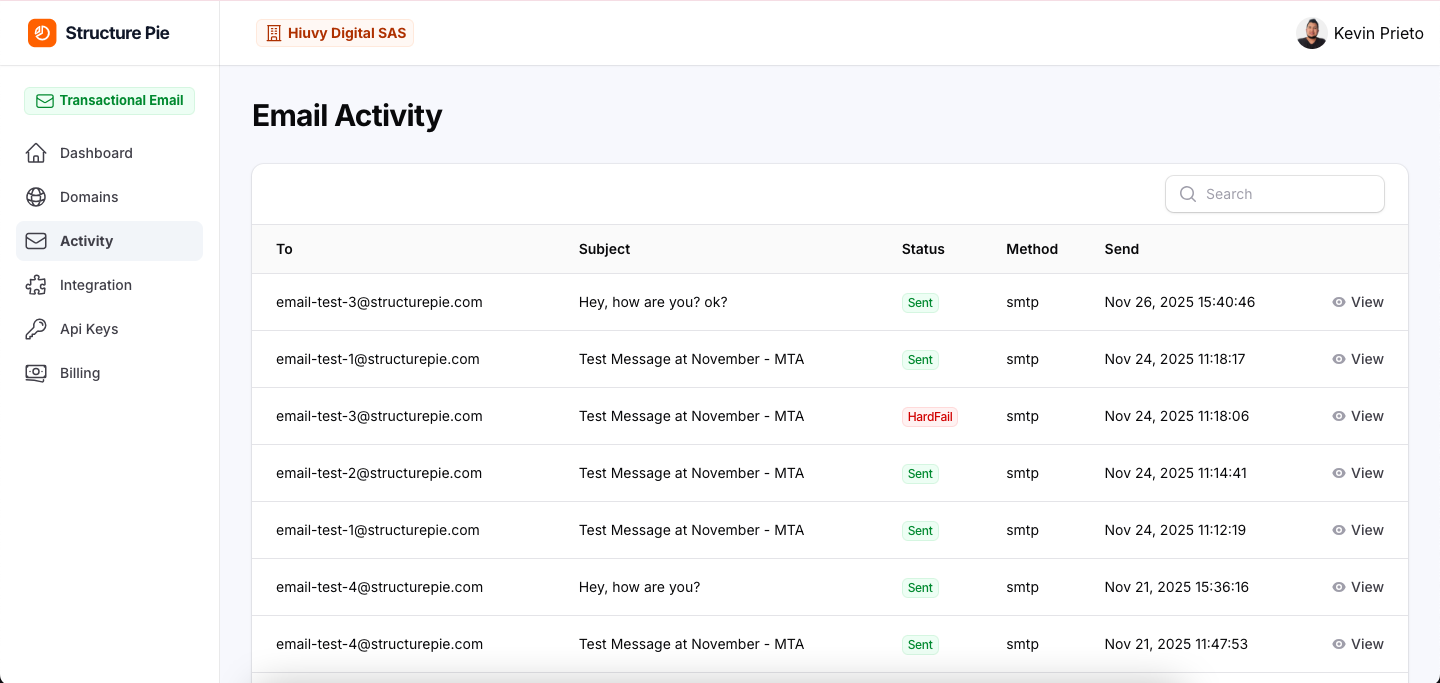Go to the Domains menu item
1440x683 pixels.
pos(89,197)
